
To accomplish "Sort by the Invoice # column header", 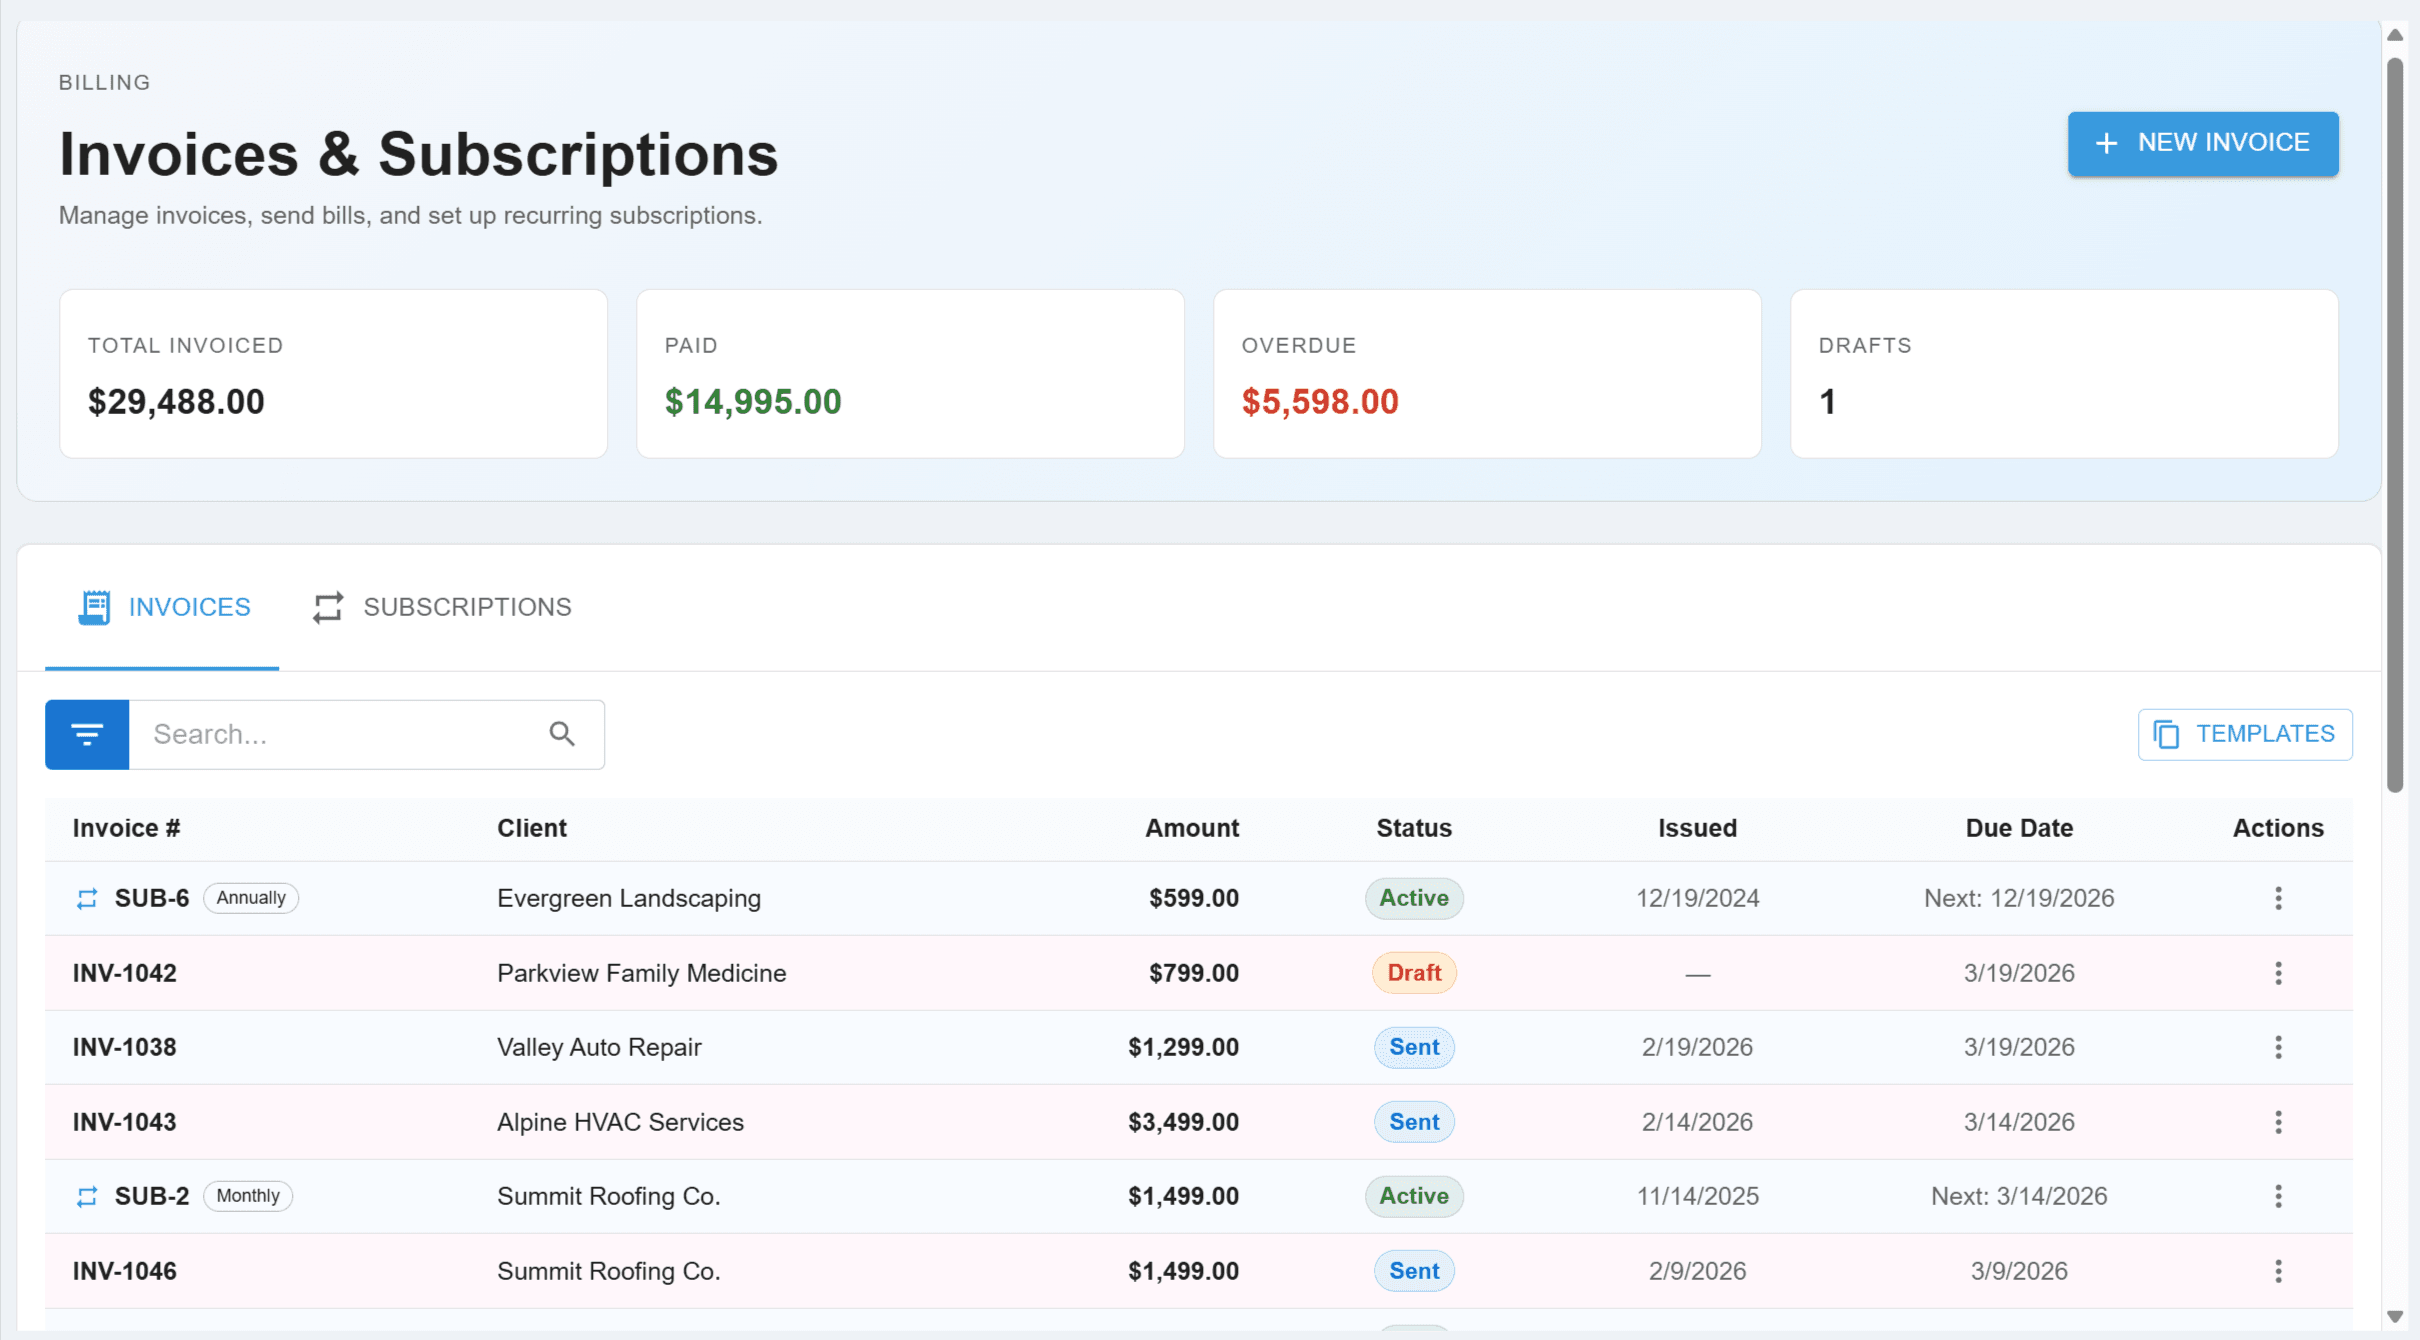I will point(126,828).
